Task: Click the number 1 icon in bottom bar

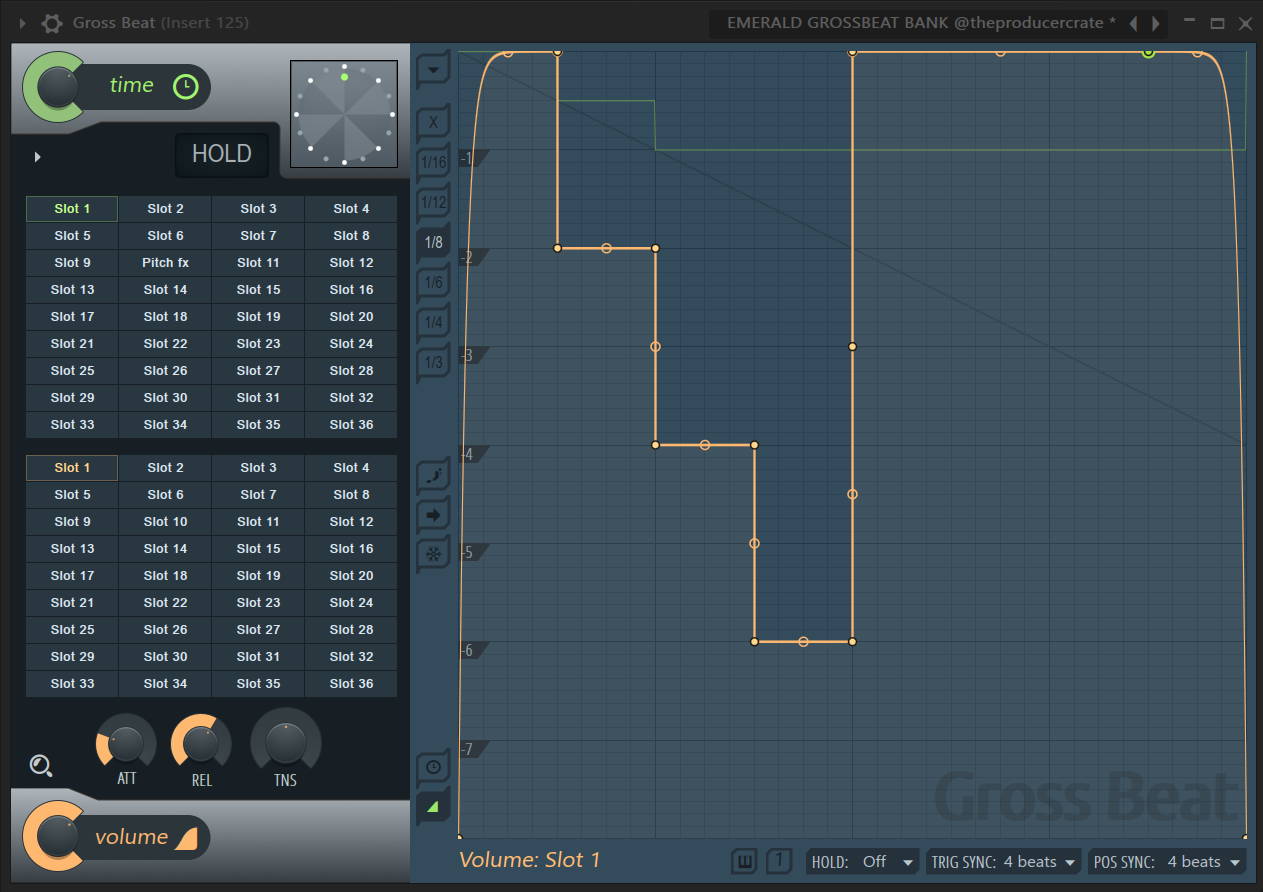Action: [780, 861]
